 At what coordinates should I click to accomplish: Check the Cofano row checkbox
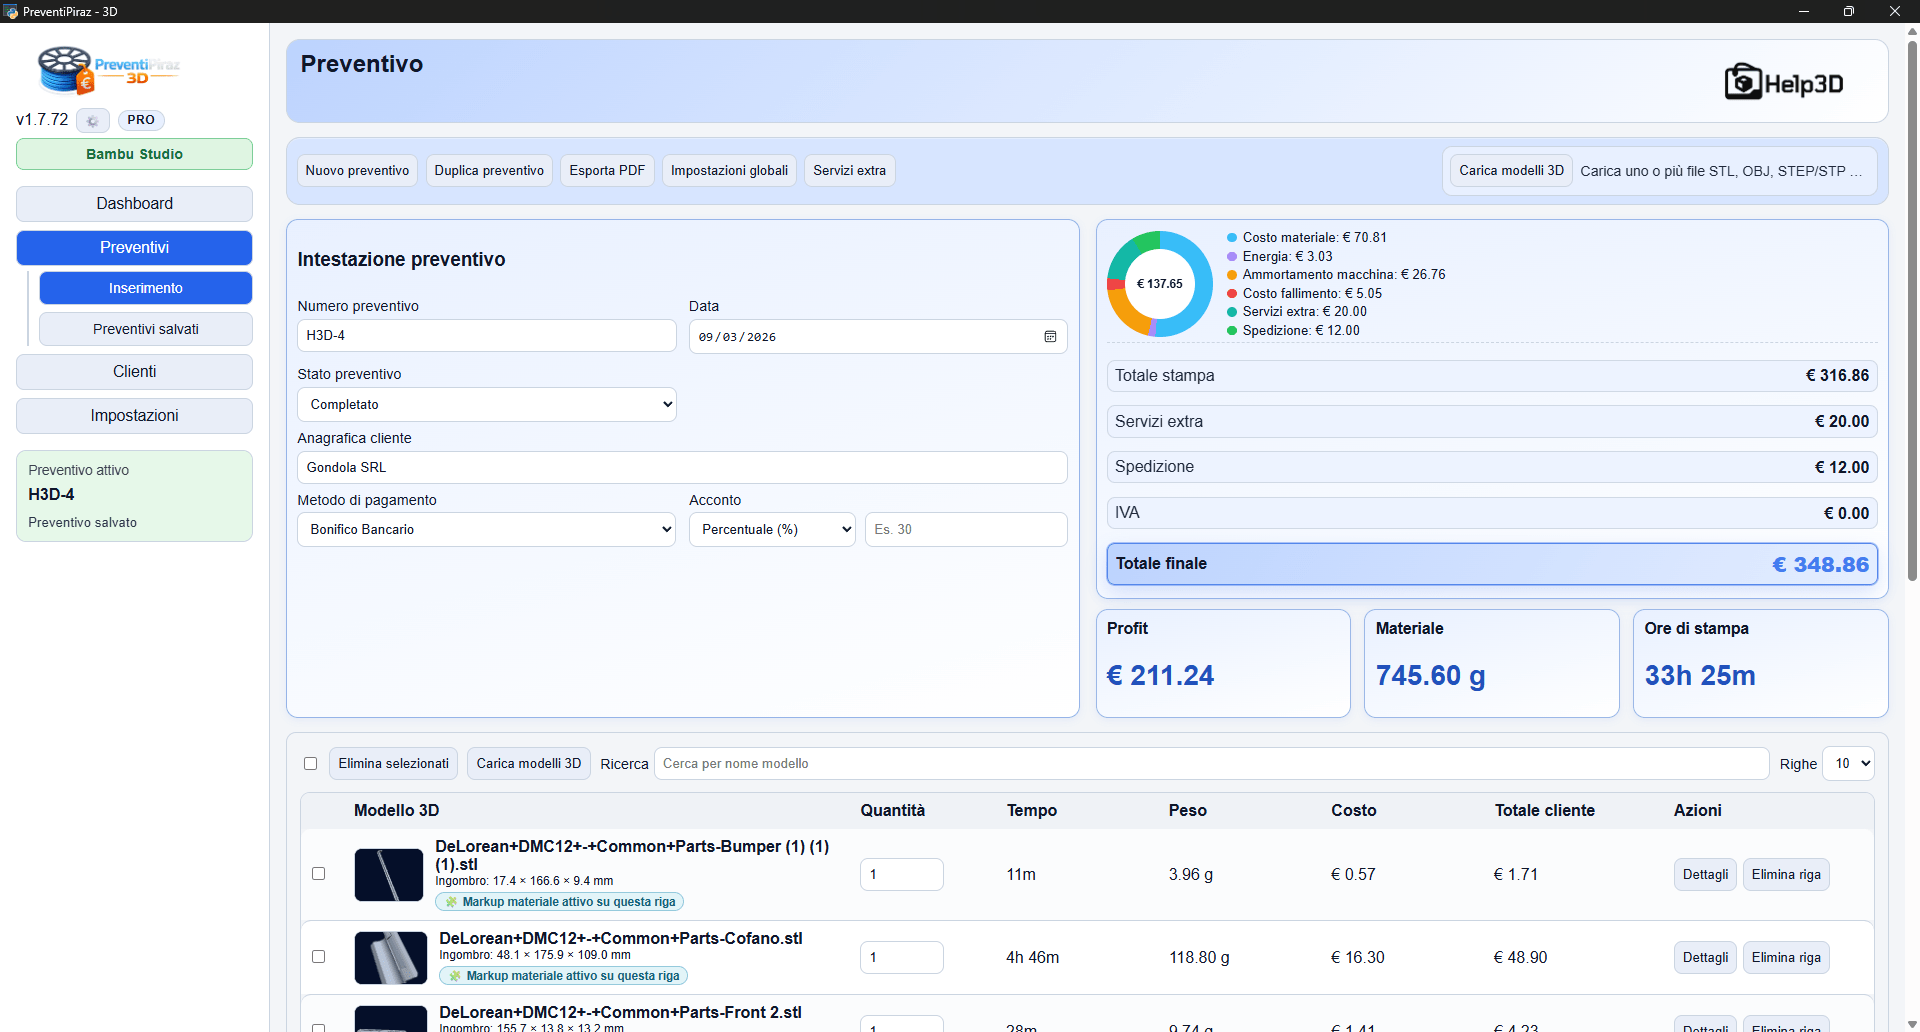tap(318, 957)
